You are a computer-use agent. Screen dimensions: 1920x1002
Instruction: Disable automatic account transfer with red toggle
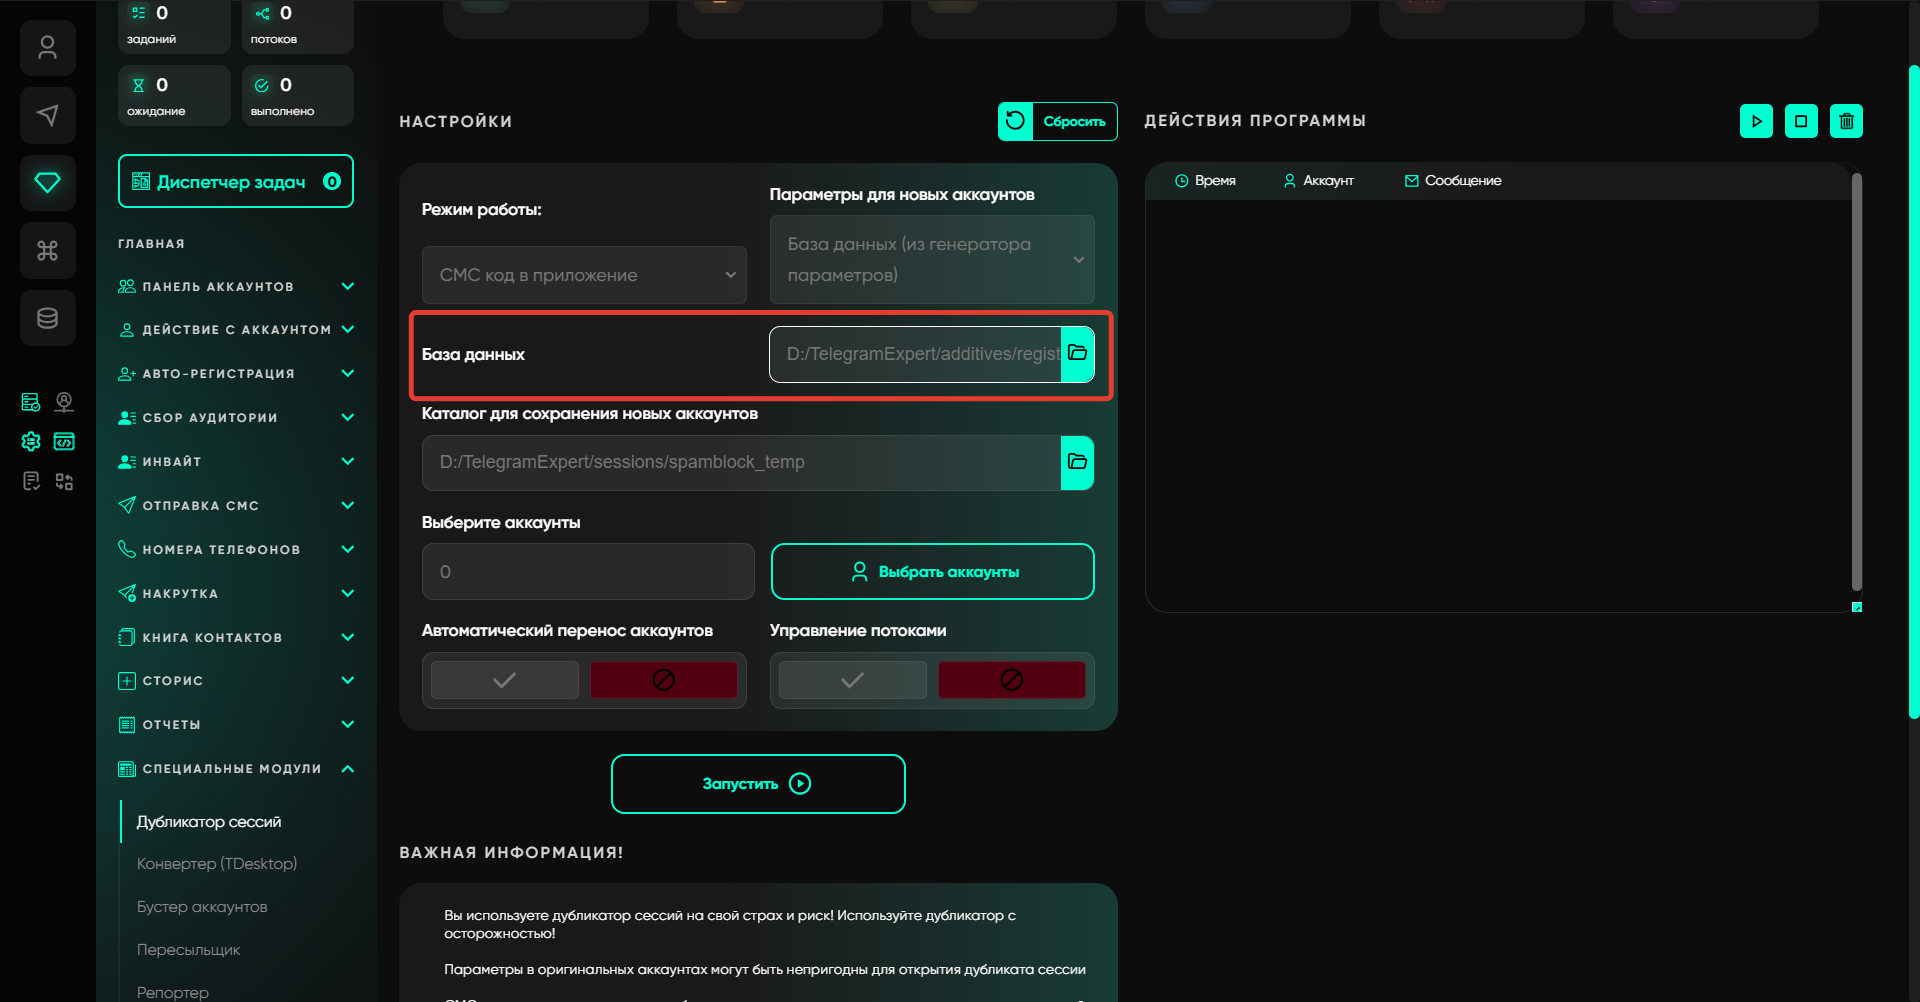[x=663, y=680]
